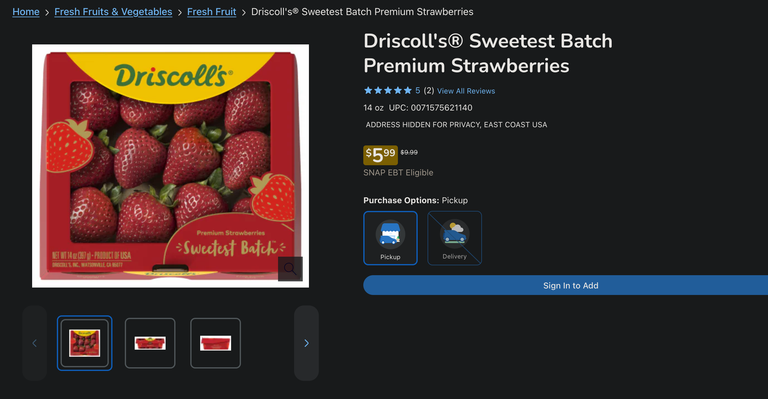This screenshot has height=399, width=768.
Task: Click the main Driscoll's strawberries product image
Action: click(x=170, y=166)
